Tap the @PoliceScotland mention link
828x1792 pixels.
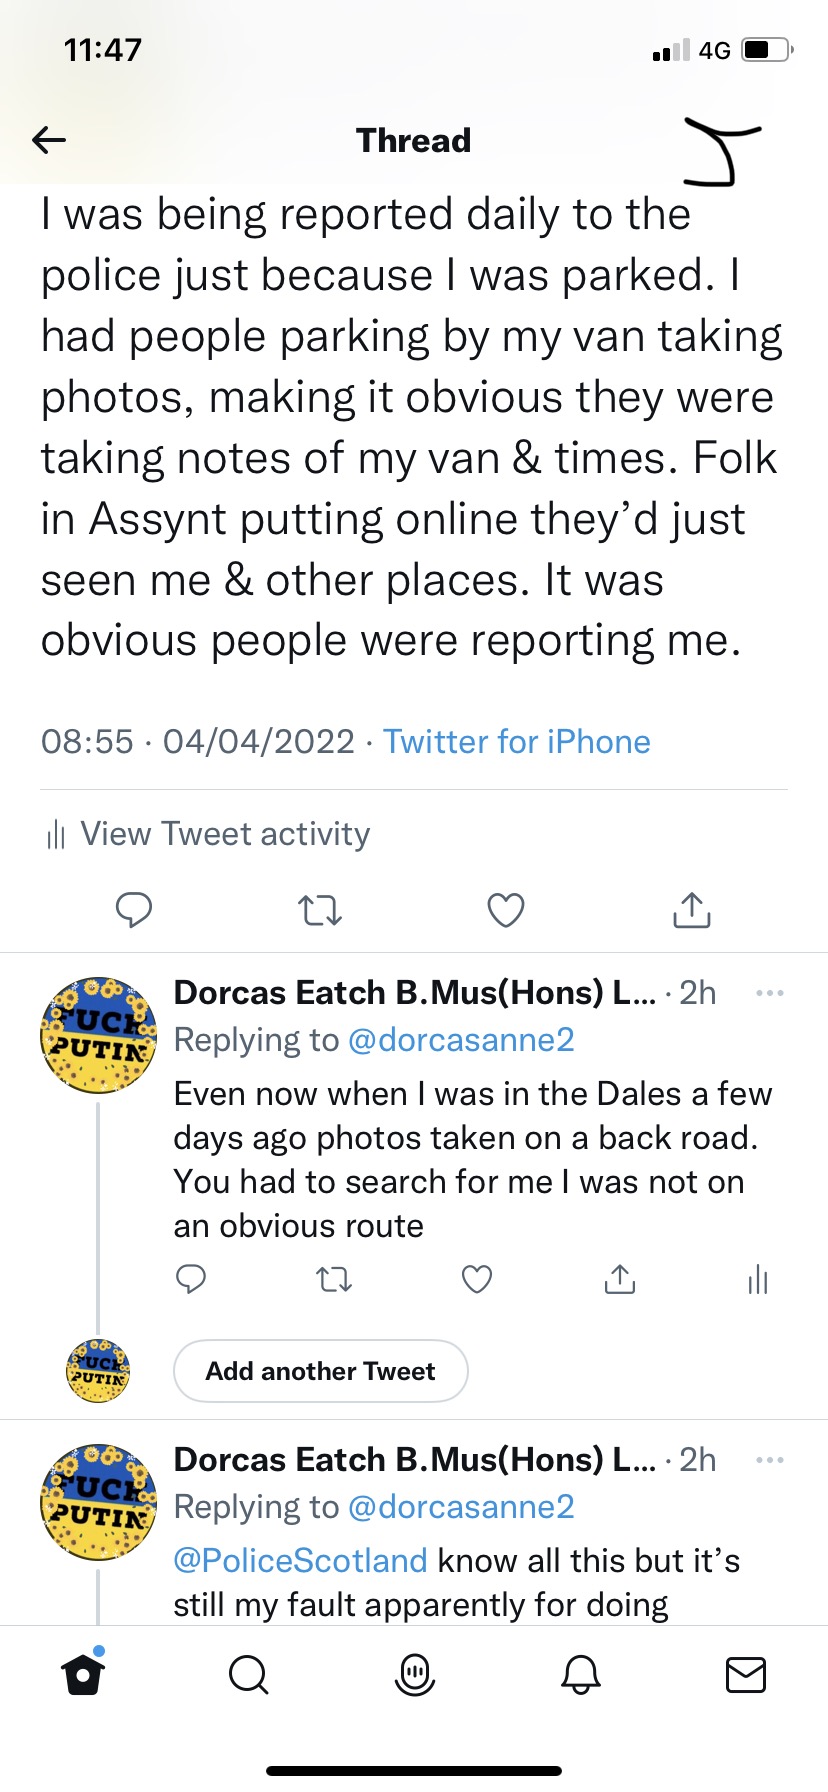click(300, 1561)
